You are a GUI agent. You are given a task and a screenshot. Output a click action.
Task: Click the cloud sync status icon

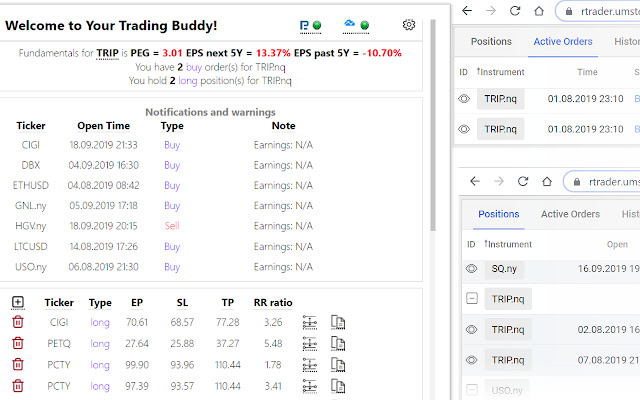pyautogui.click(x=356, y=25)
